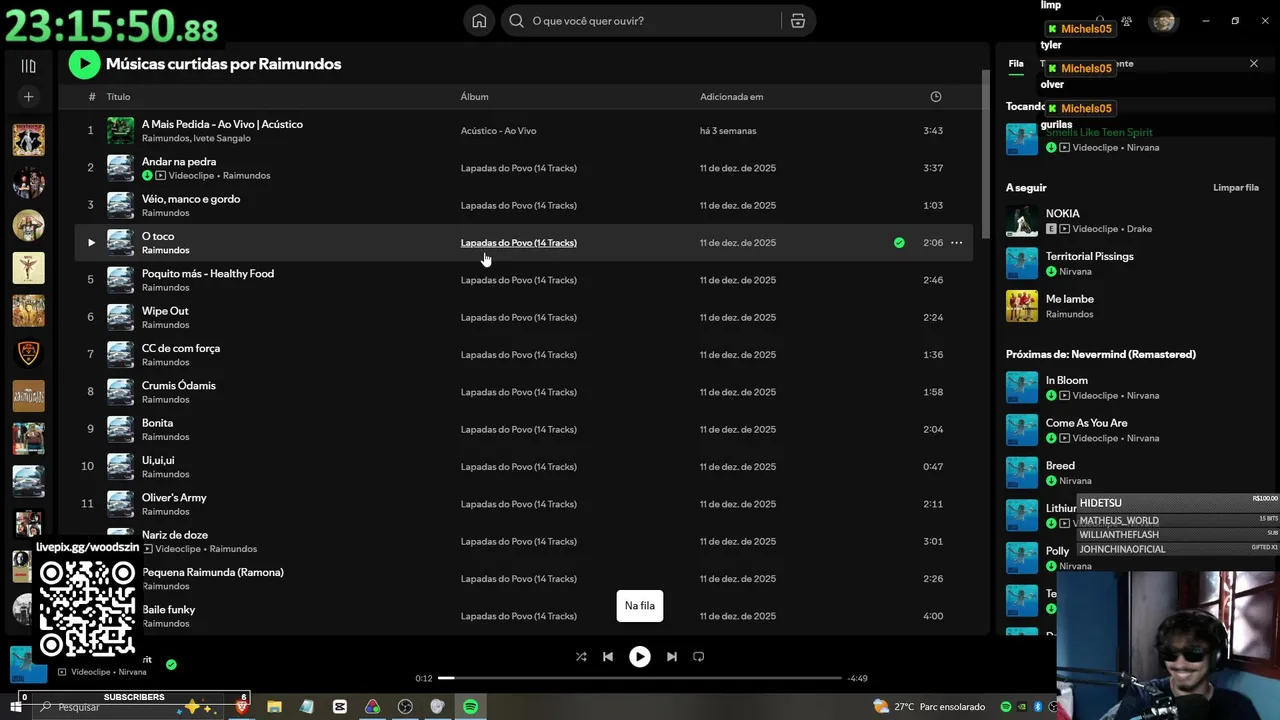
Task: Sort by 'Adicionada em' column header
Action: (x=731, y=97)
